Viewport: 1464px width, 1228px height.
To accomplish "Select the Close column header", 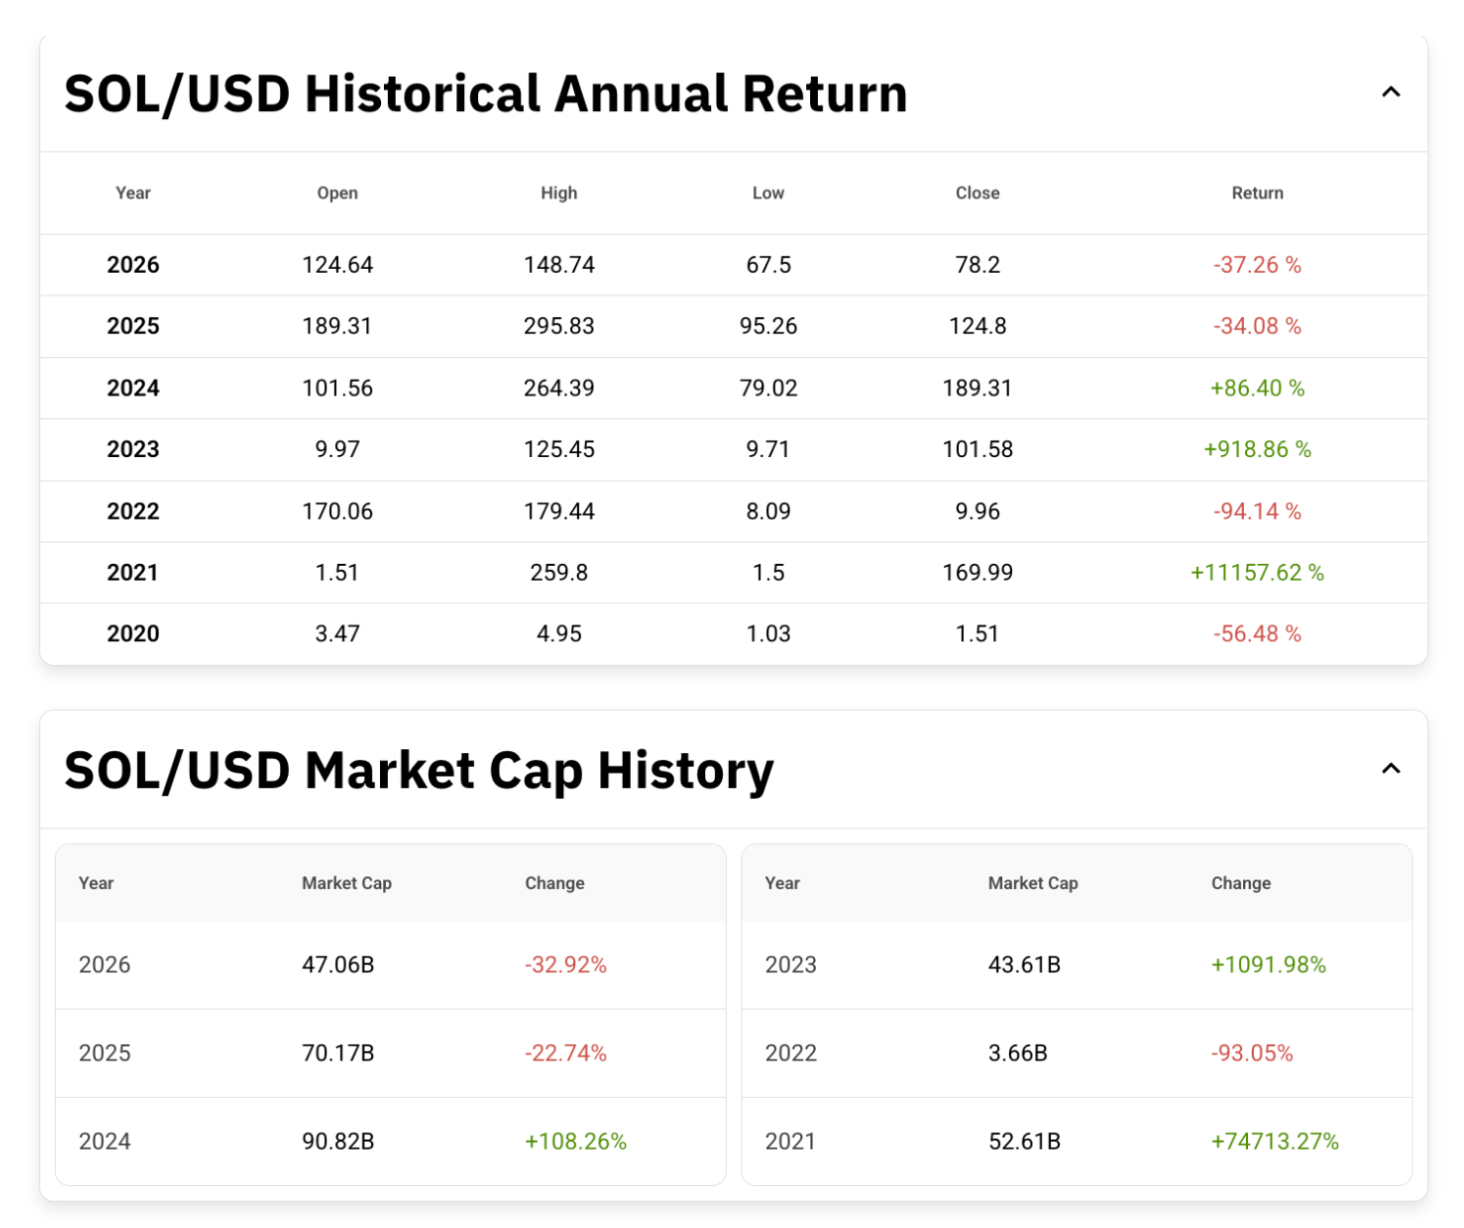I will 977,193.
